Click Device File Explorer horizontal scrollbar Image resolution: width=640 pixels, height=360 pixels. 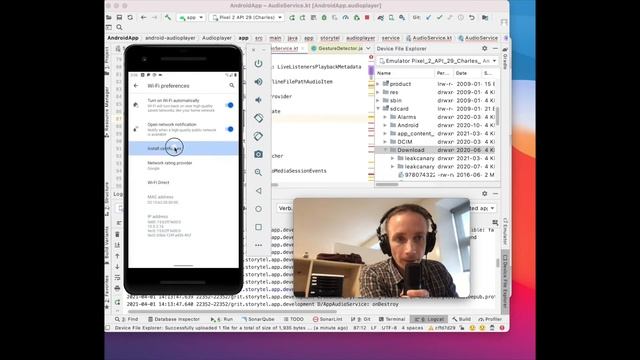(387, 184)
